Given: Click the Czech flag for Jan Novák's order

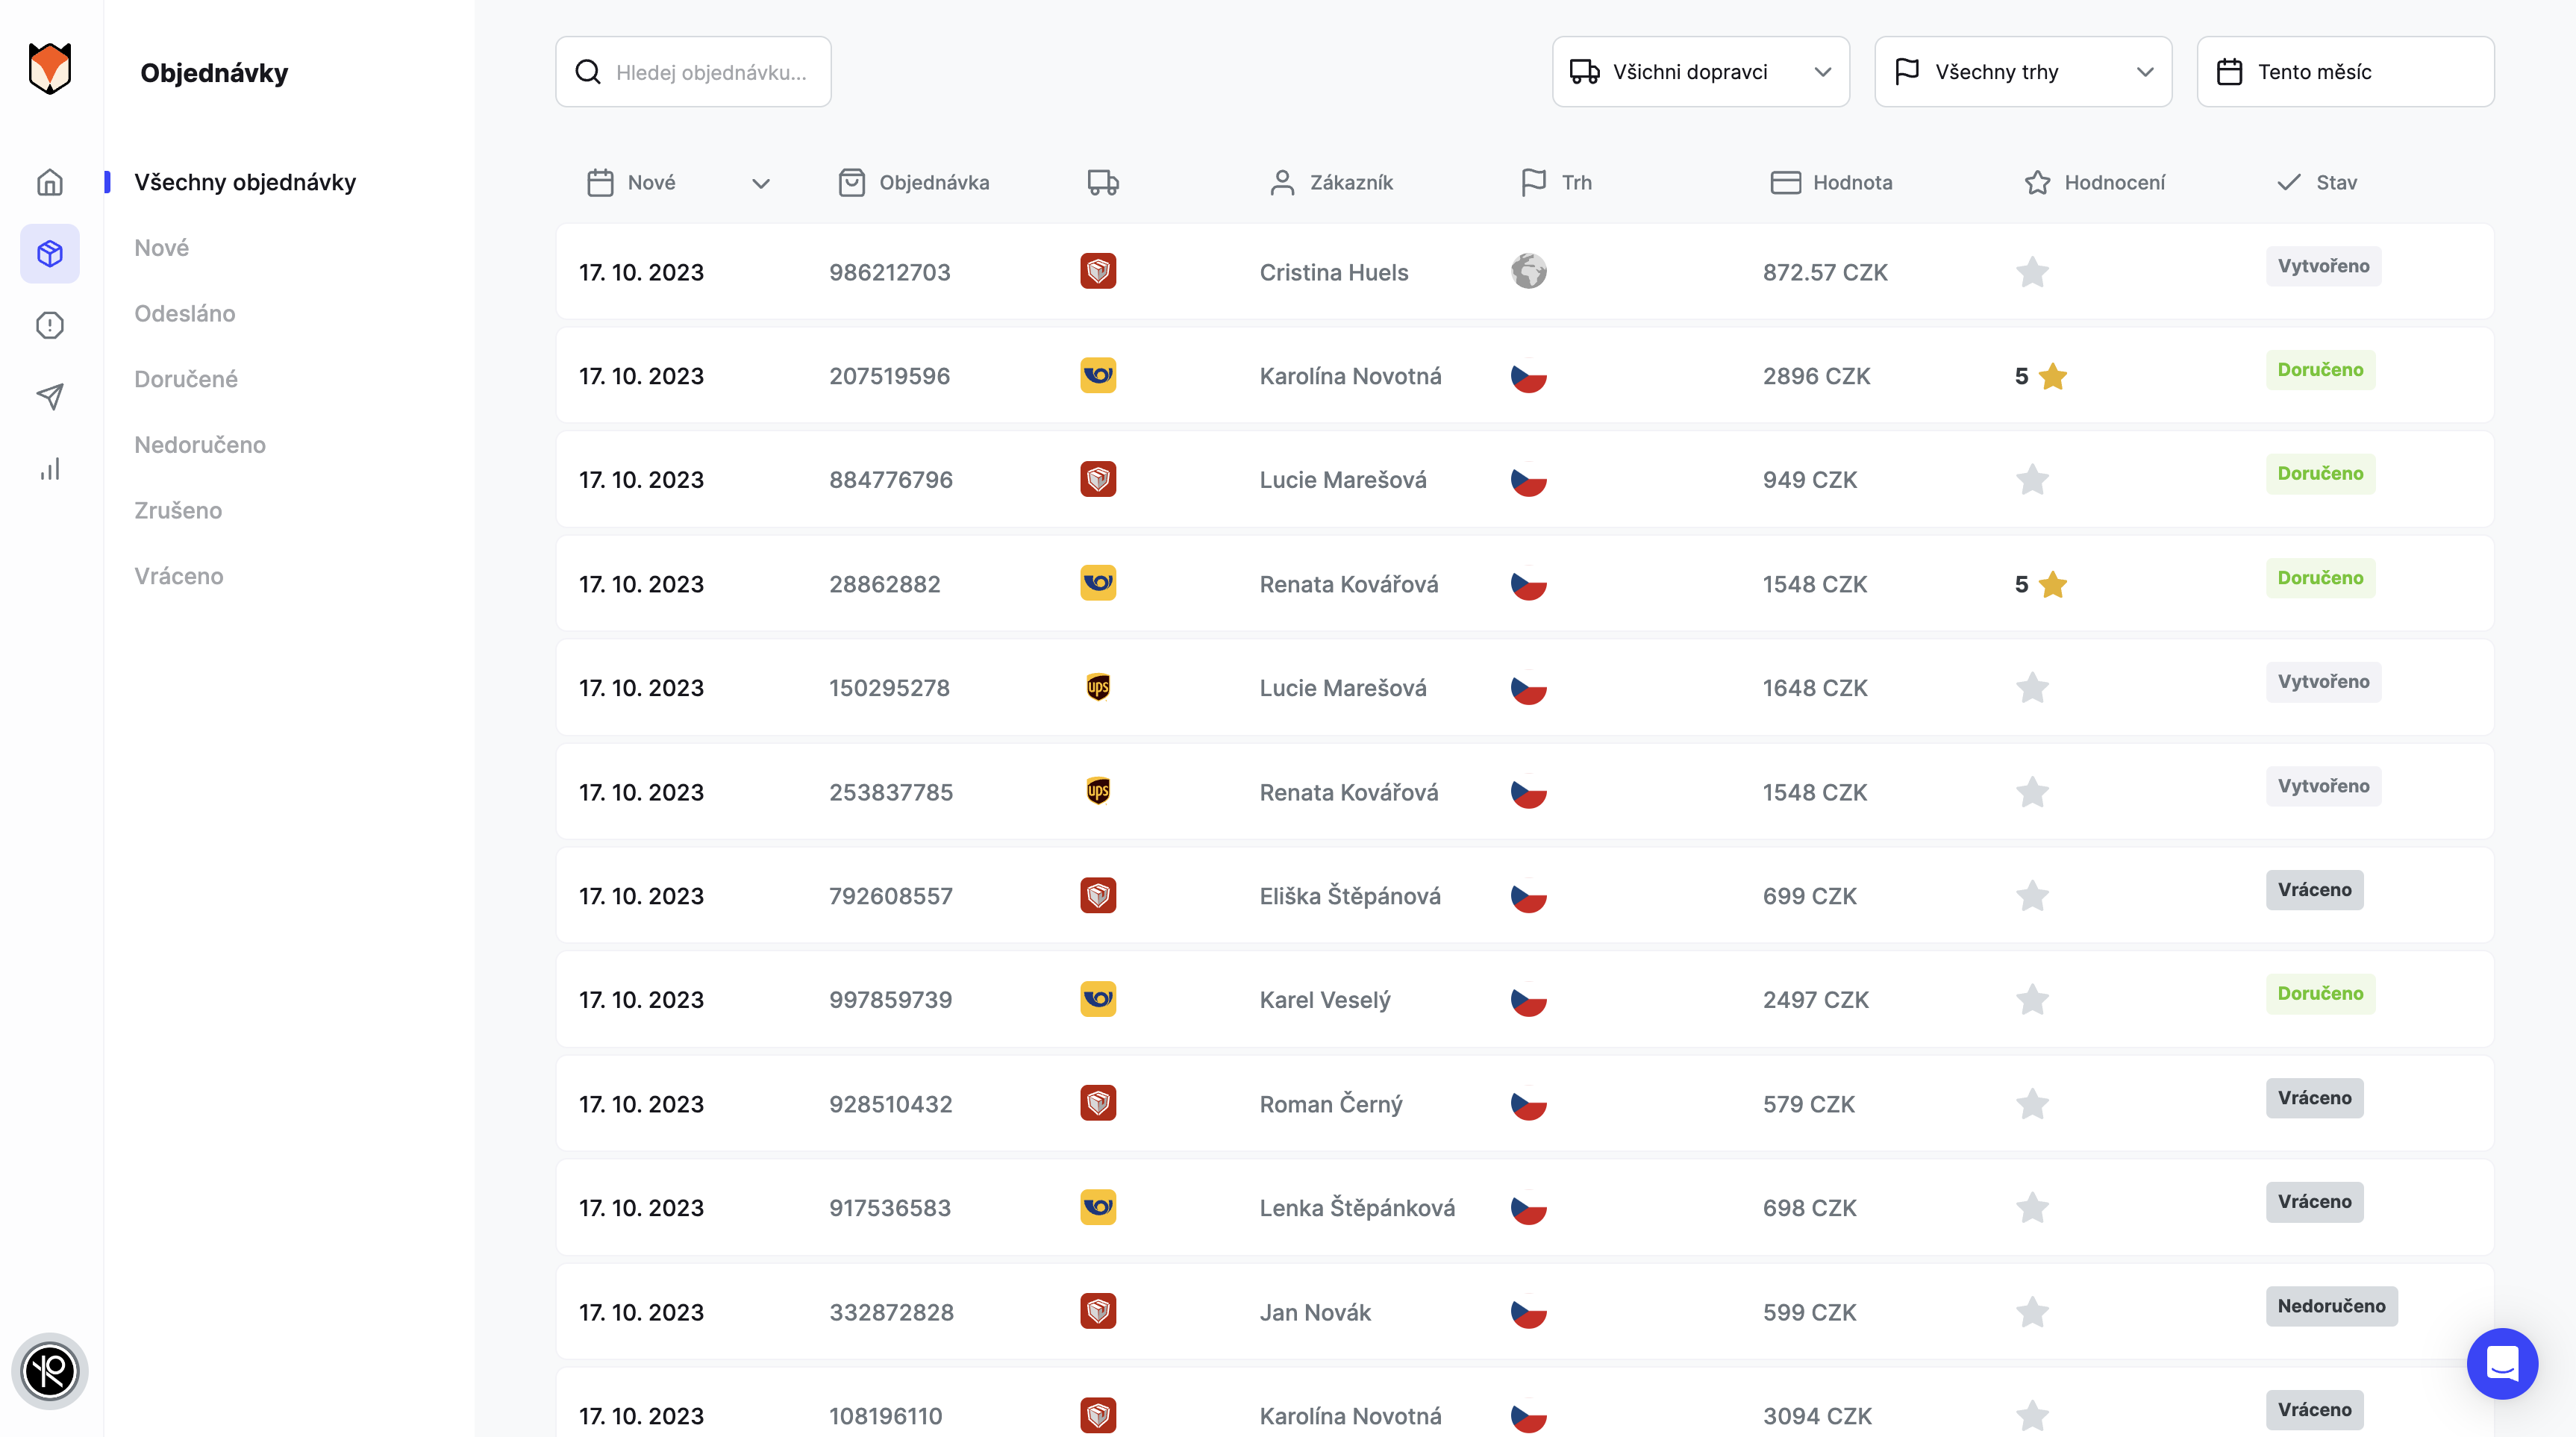Looking at the screenshot, I should (x=1529, y=1312).
